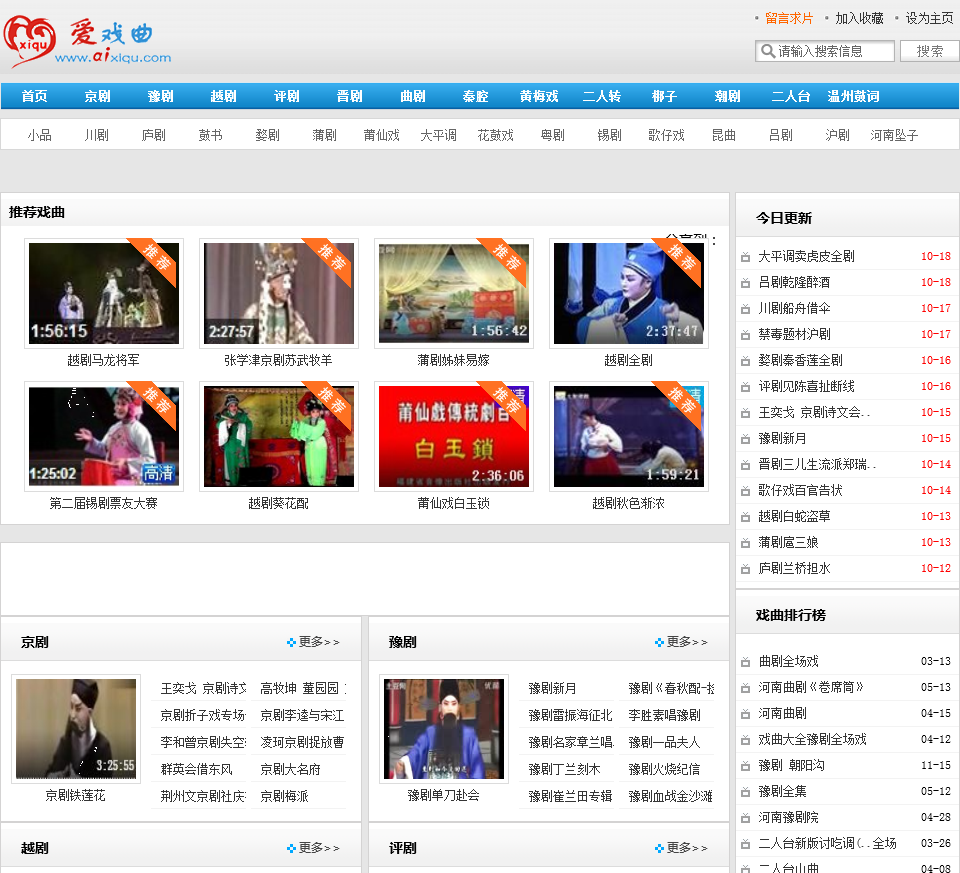Click the list icon beside 川剧船舟借伞
960x873 pixels.
point(745,309)
